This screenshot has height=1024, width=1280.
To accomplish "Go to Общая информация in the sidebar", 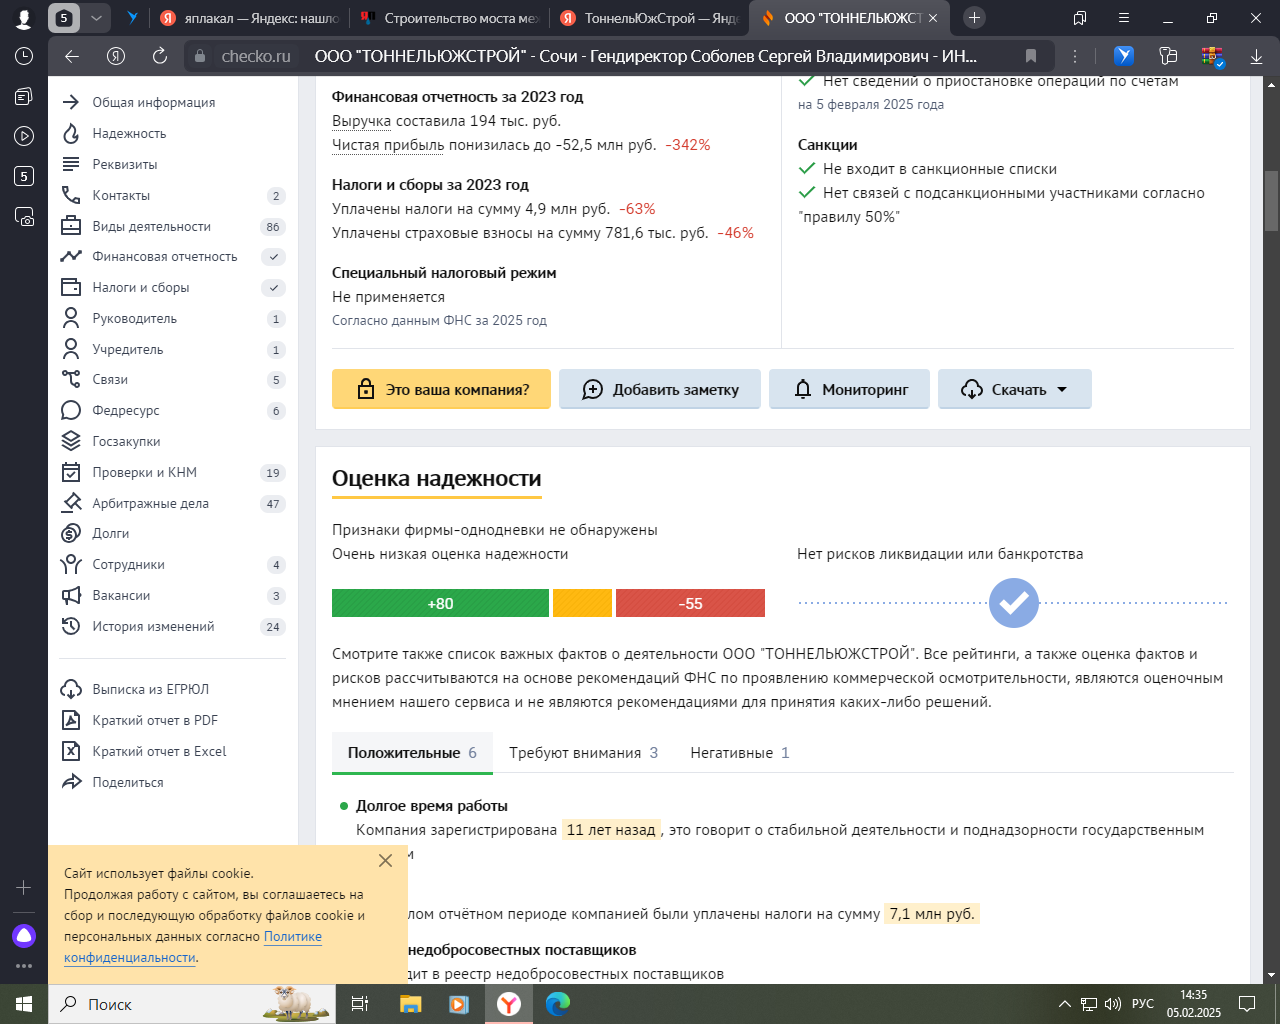I will pos(154,102).
